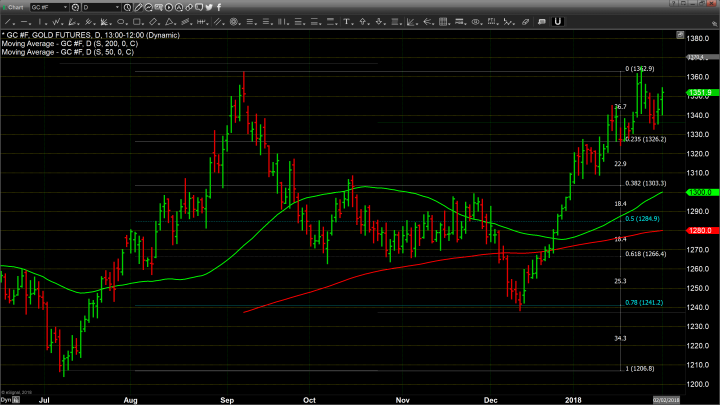Select the trend line drawing tool
Image resolution: width=720 pixels, height=405 pixels.
click(x=8, y=22)
